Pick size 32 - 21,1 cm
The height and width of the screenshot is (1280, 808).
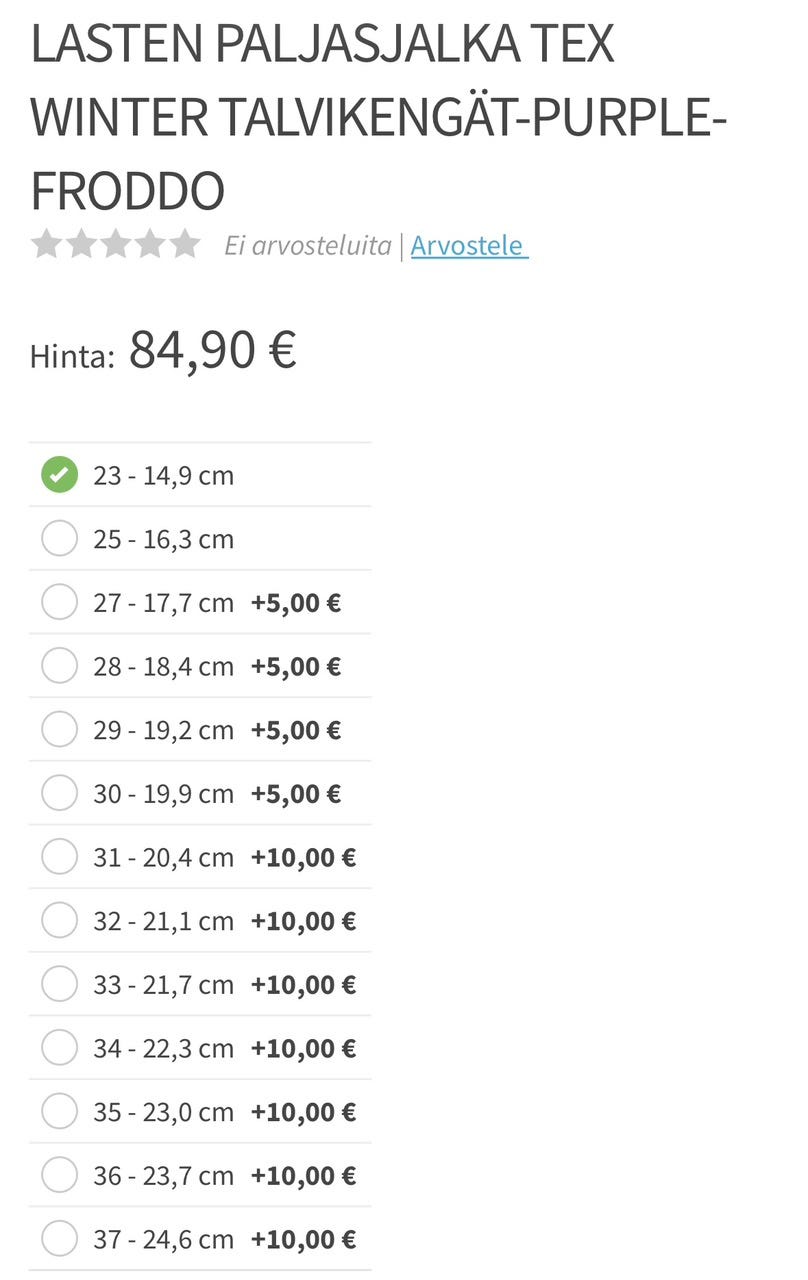point(60,921)
